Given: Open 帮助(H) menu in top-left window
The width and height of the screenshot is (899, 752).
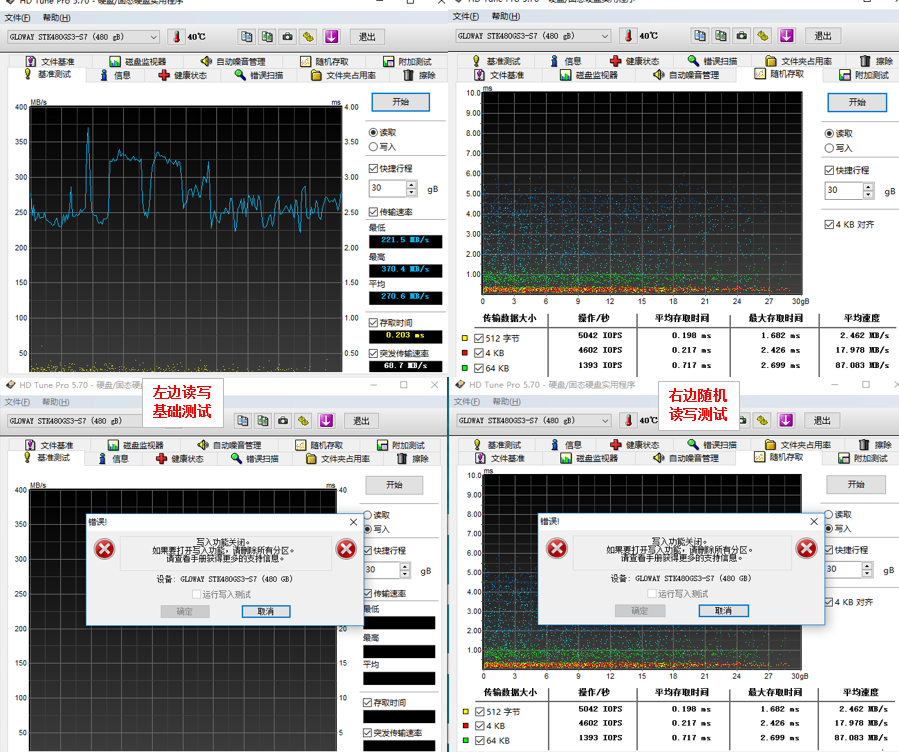Looking at the screenshot, I should 56,18.
